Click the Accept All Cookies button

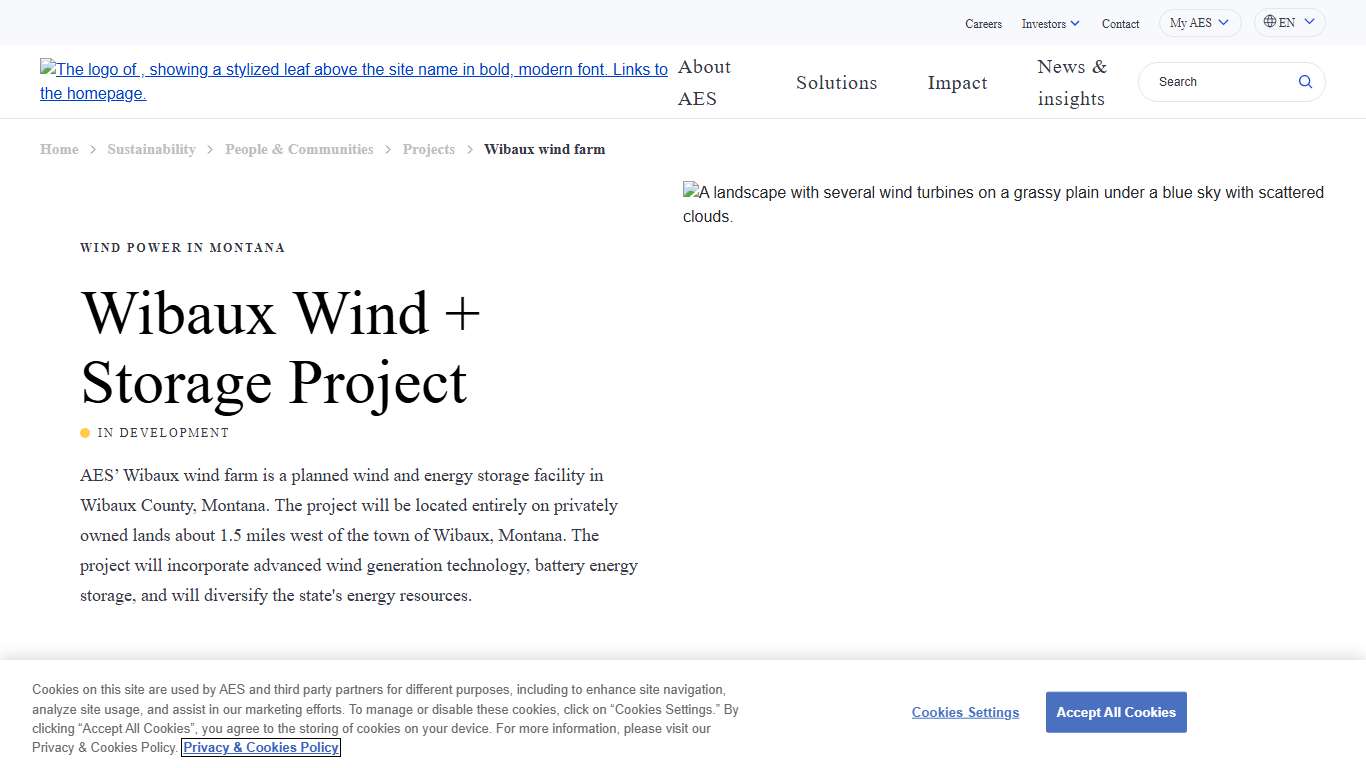pyautogui.click(x=1115, y=711)
